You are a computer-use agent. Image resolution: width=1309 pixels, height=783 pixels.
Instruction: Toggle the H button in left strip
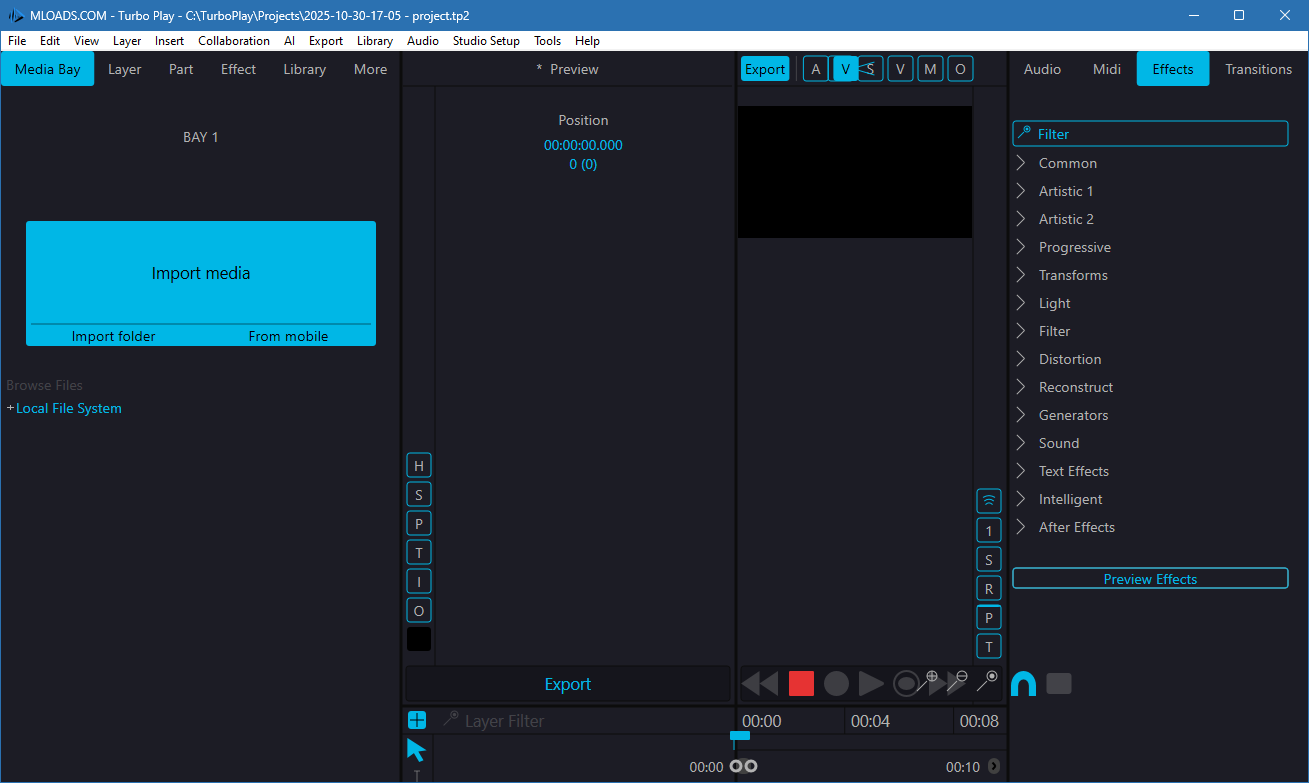(x=418, y=466)
